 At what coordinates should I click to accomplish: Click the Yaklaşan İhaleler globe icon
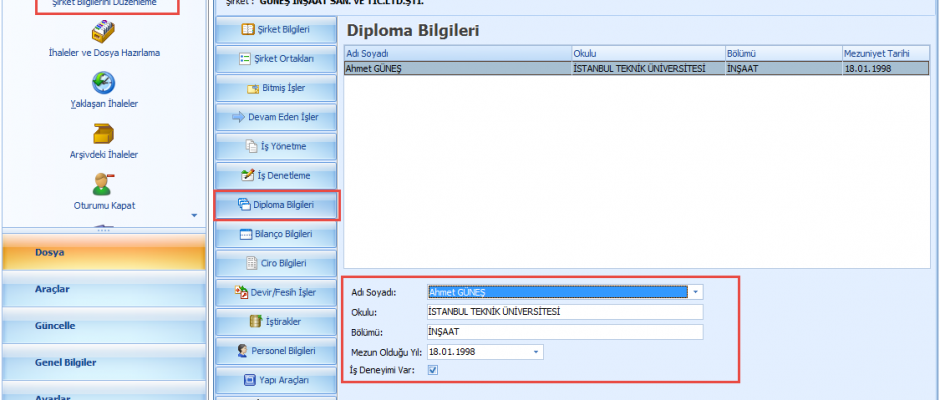[x=101, y=83]
